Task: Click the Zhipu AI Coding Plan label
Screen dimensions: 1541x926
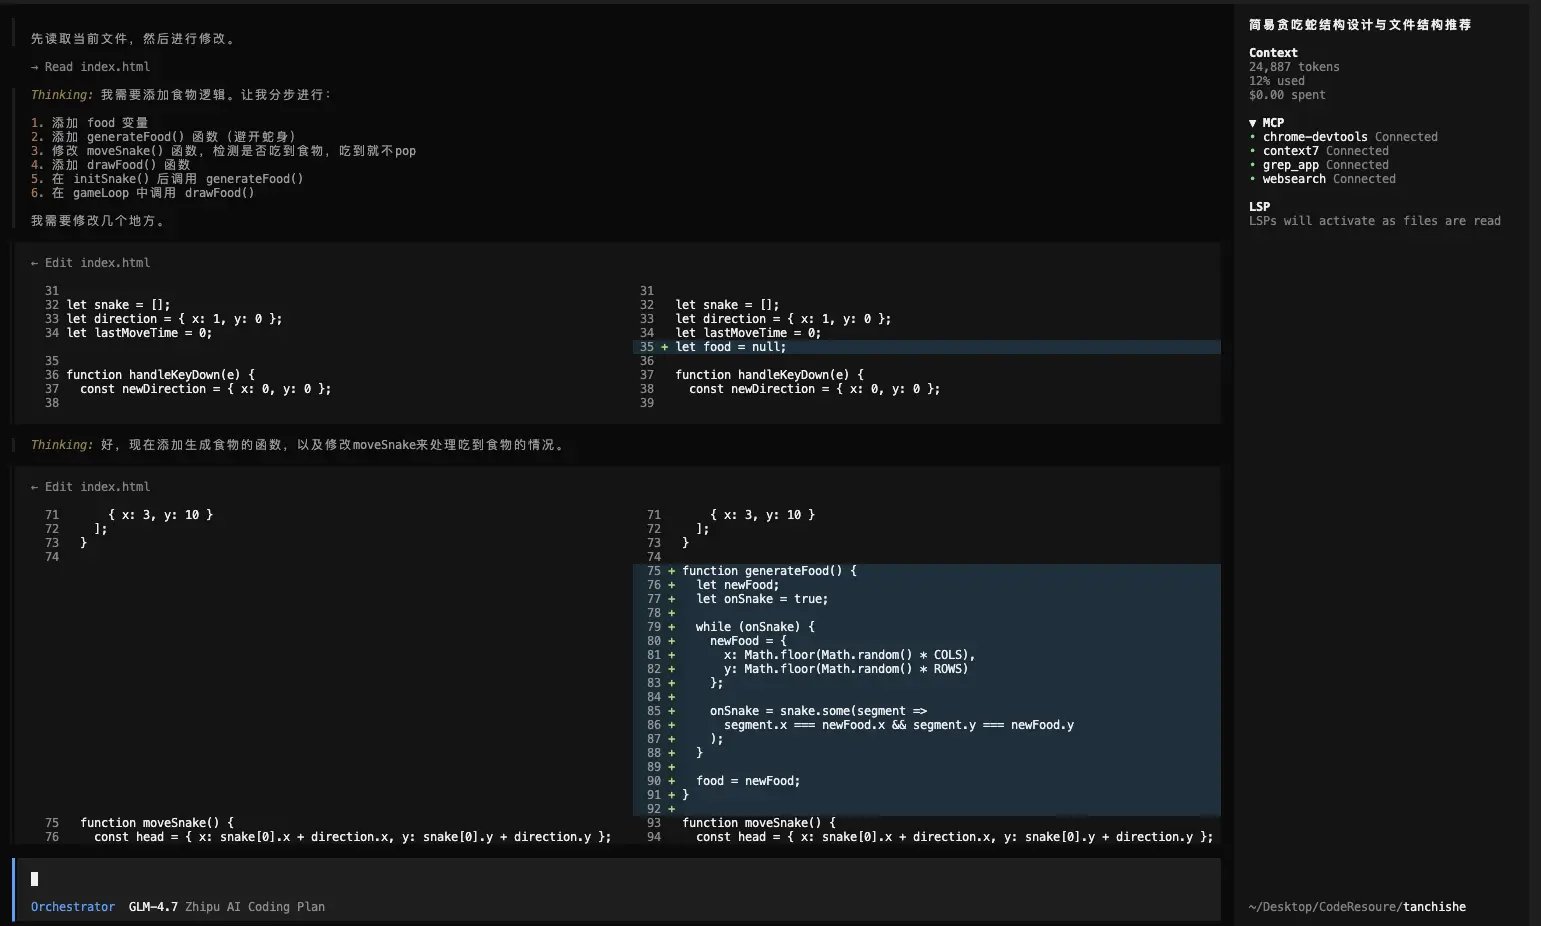Action: (255, 907)
